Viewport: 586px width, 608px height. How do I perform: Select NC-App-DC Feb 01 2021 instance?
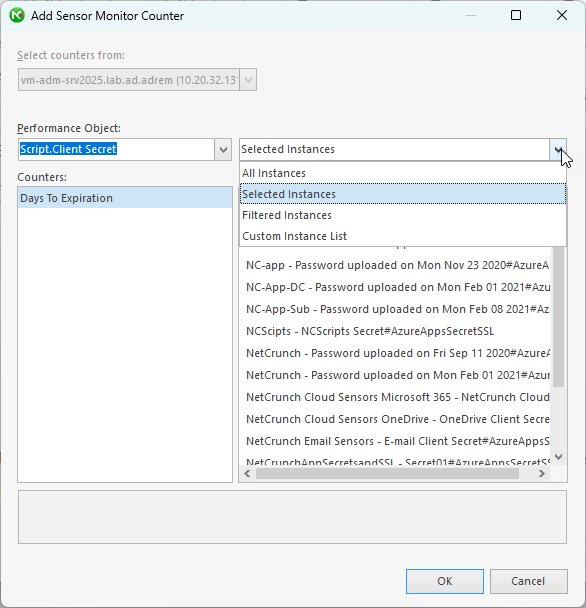click(397, 287)
